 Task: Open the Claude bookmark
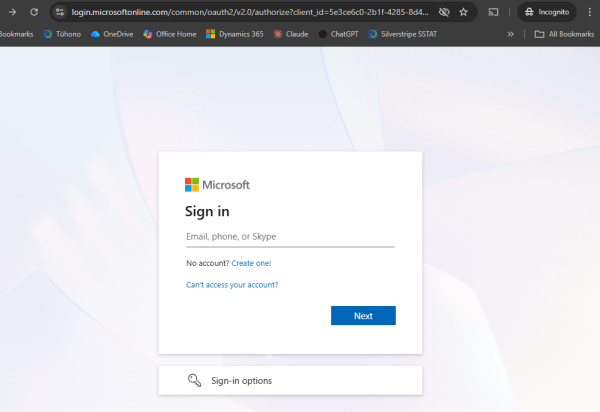(290, 34)
